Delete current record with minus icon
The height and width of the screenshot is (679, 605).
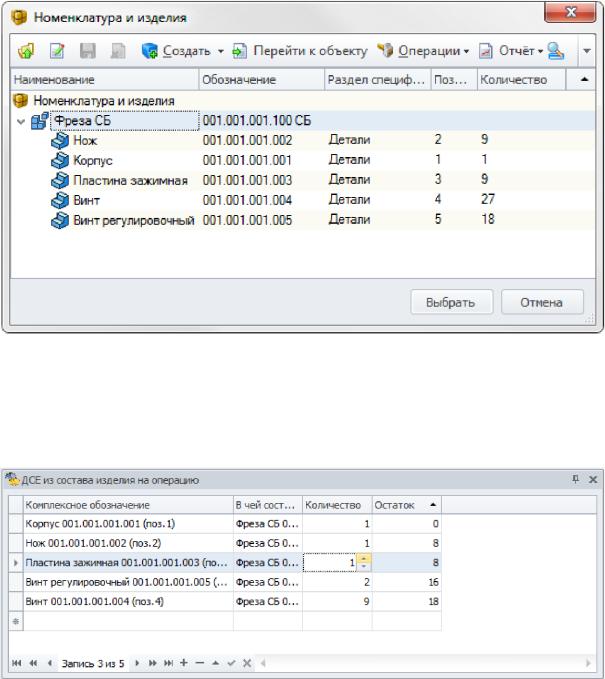pos(200,663)
